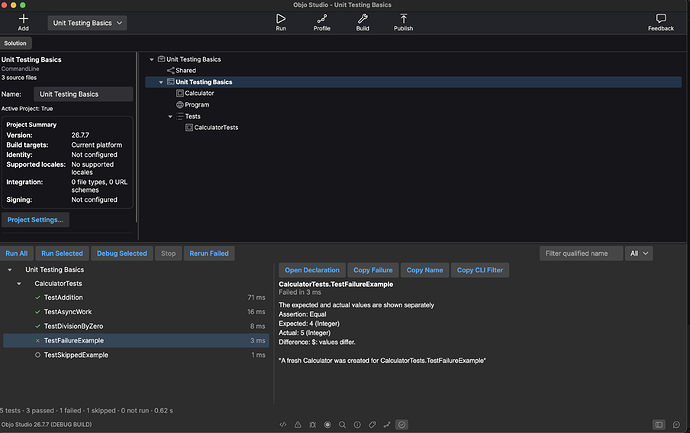Click Copy Name button
This screenshot has height=433, width=690.
(x=425, y=270)
